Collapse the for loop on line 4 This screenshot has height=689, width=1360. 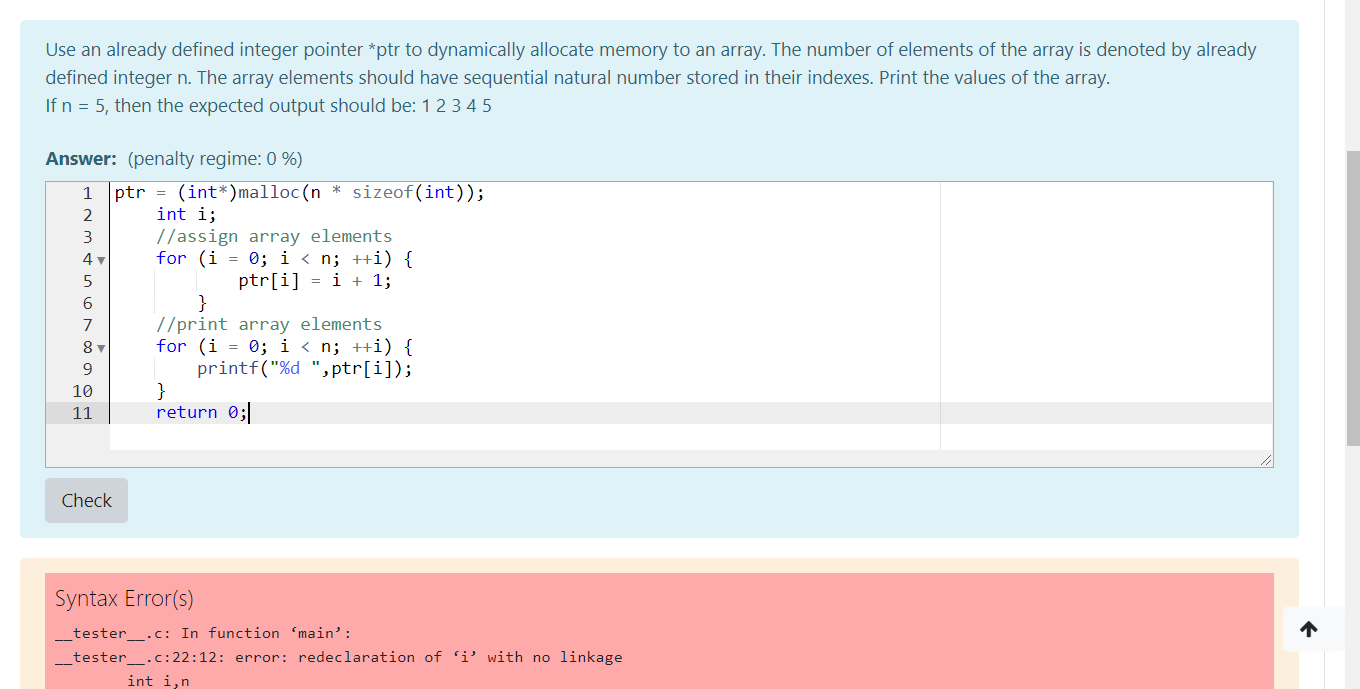pyautogui.click(x=101, y=259)
